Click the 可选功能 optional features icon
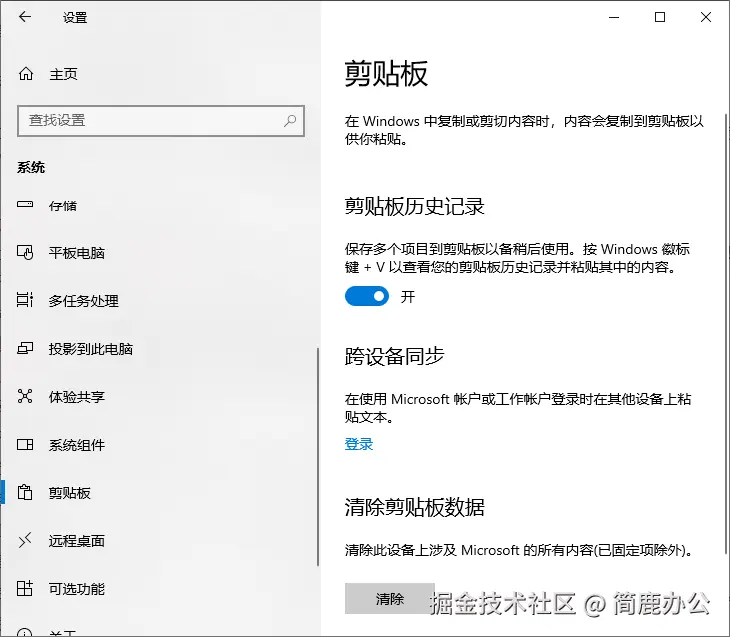 [25, 589]
